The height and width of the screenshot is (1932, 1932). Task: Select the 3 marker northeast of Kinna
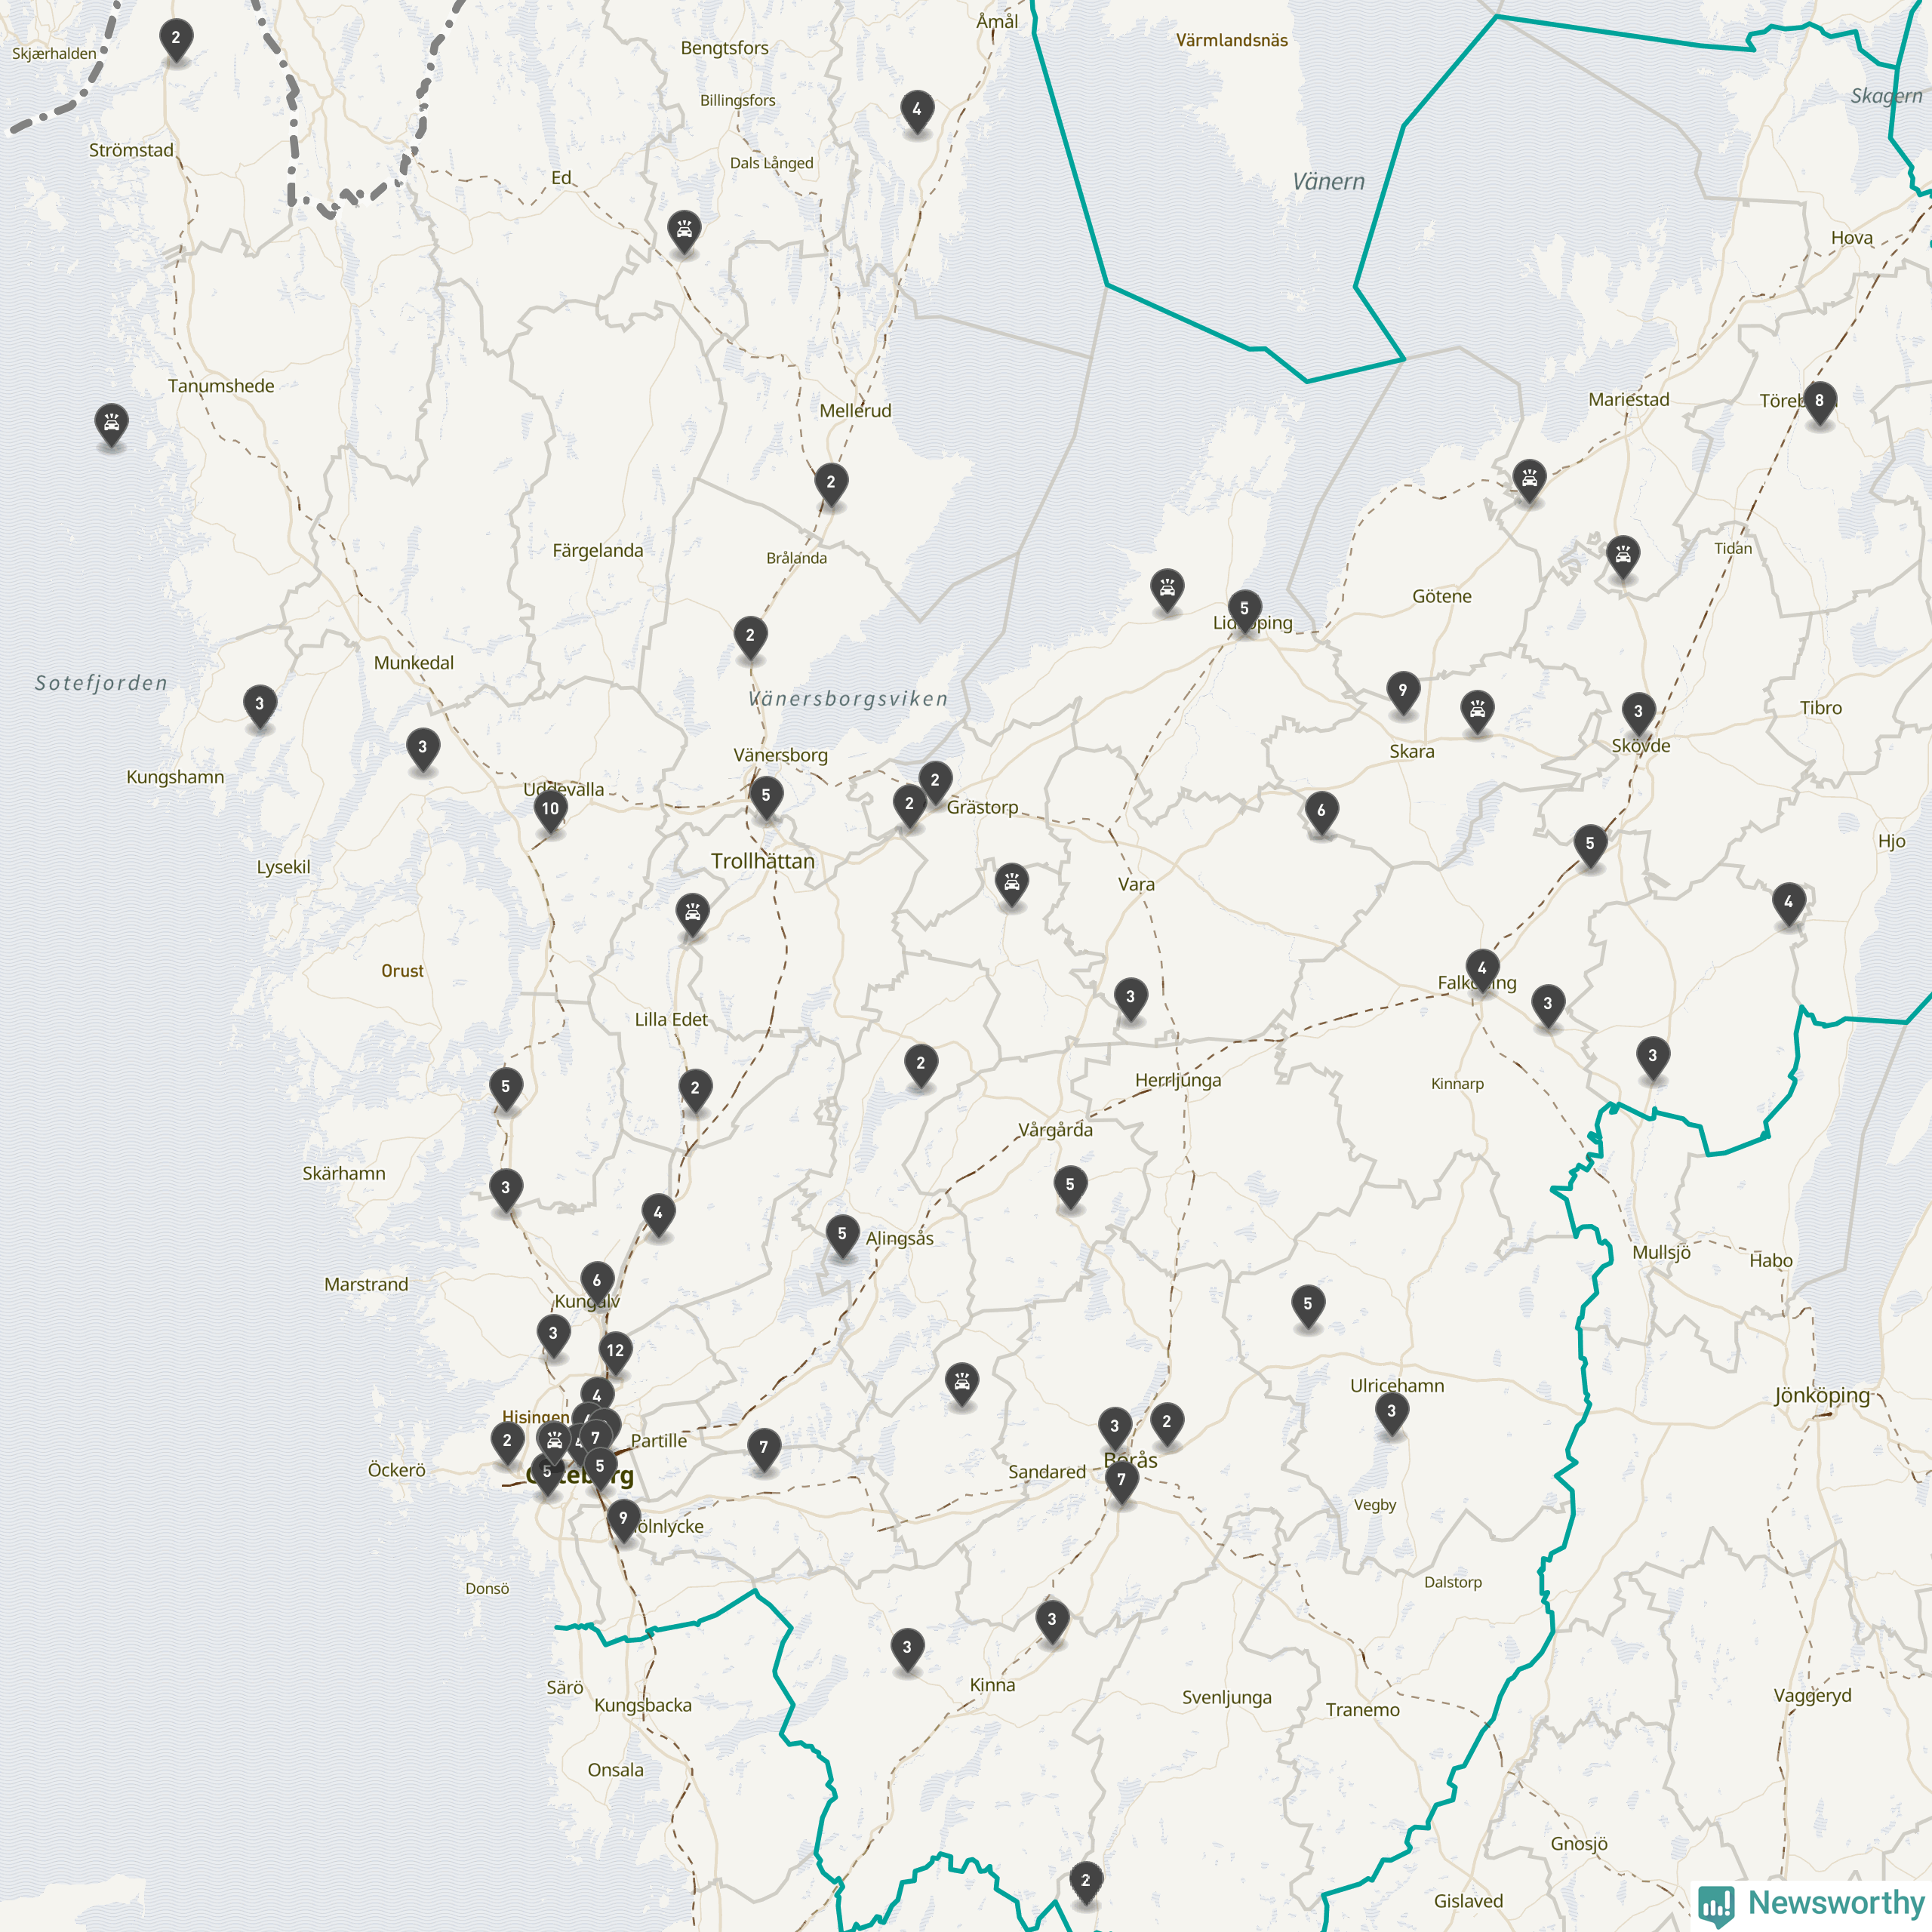[1052, 1622]
